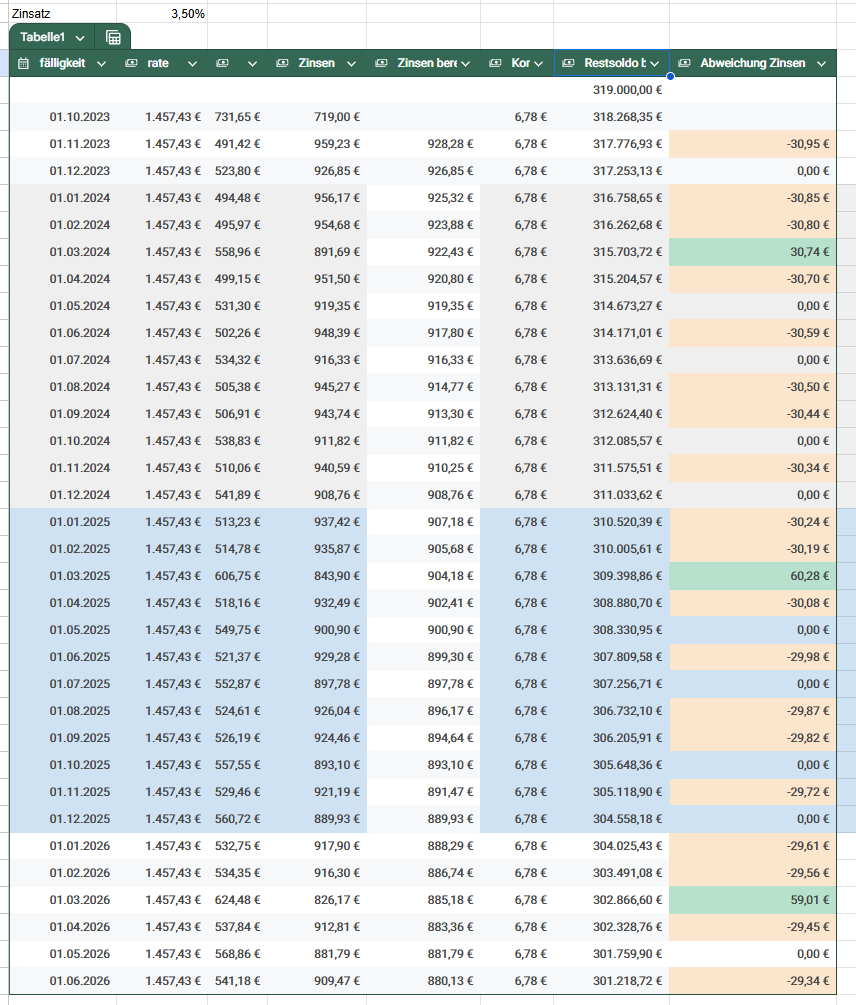Select the 3,50% interest rate cell
The height and width of the screenshot is (1005, 856).
click(x=162, y=13)
